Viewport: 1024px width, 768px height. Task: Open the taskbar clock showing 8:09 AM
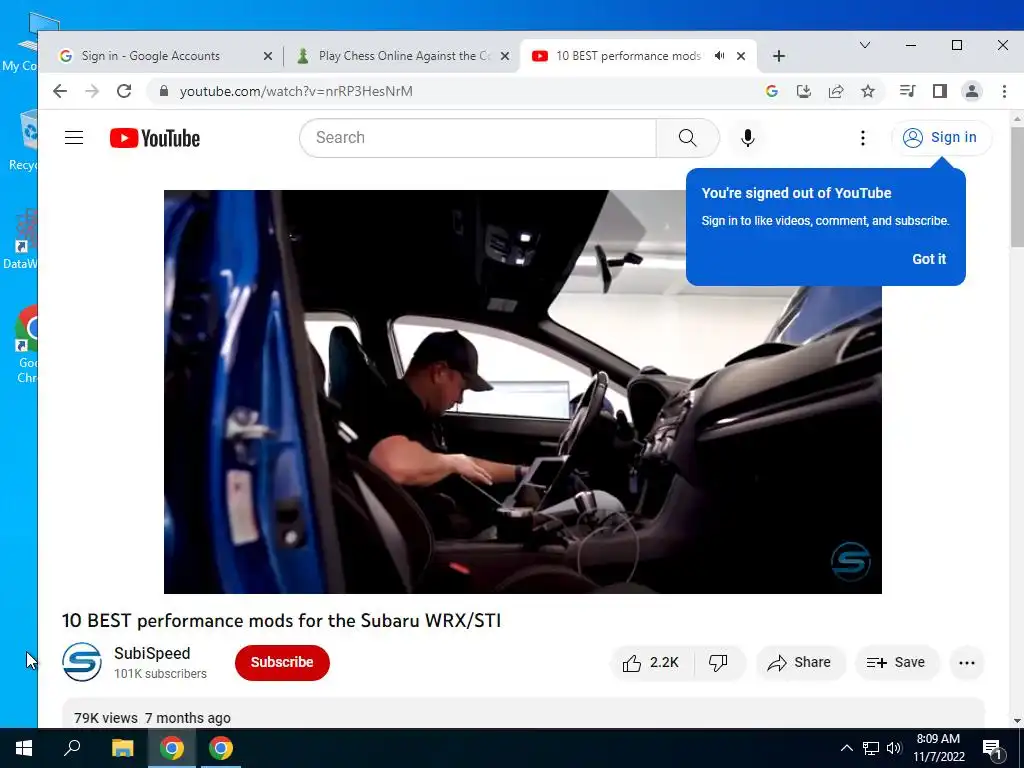tap(938, 748)
